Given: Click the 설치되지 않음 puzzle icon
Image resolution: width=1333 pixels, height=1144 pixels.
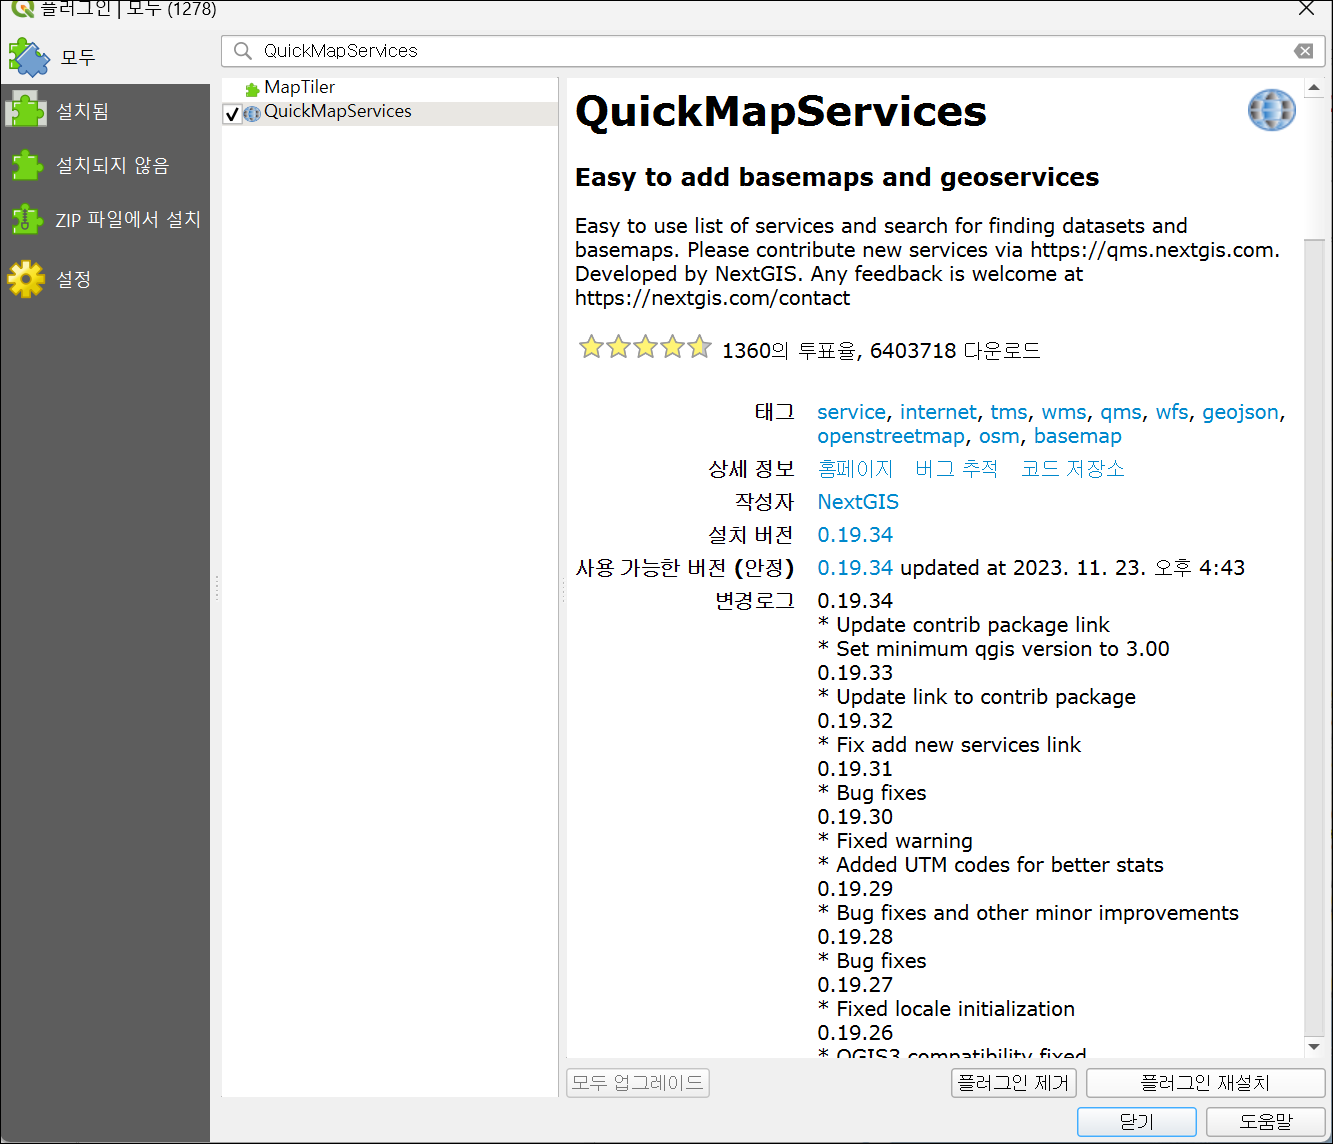Looking at the screenshot, I should click(27, 165).
